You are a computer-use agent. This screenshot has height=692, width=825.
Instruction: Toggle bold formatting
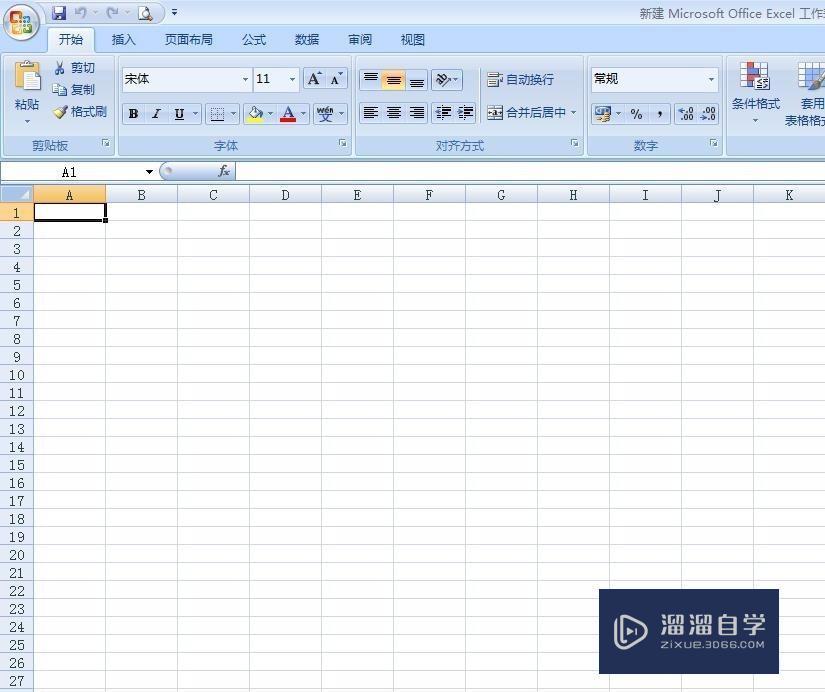[132, 113]
